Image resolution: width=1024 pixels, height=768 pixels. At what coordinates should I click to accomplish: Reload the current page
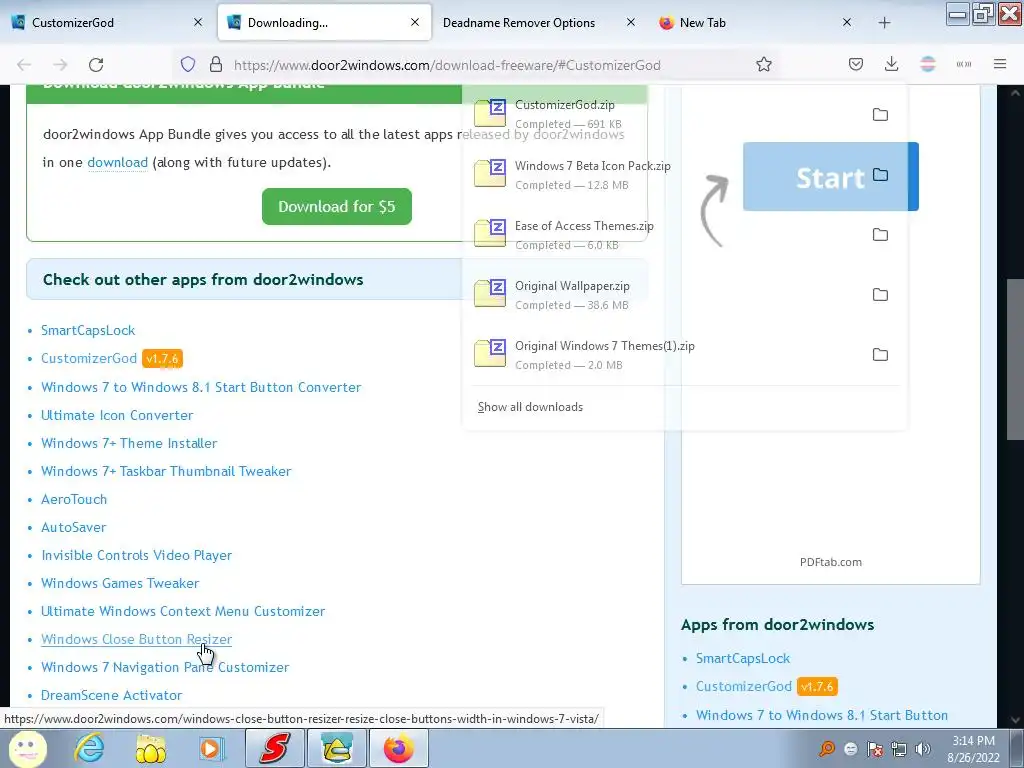pyautogui.click(x=96, y=65)
